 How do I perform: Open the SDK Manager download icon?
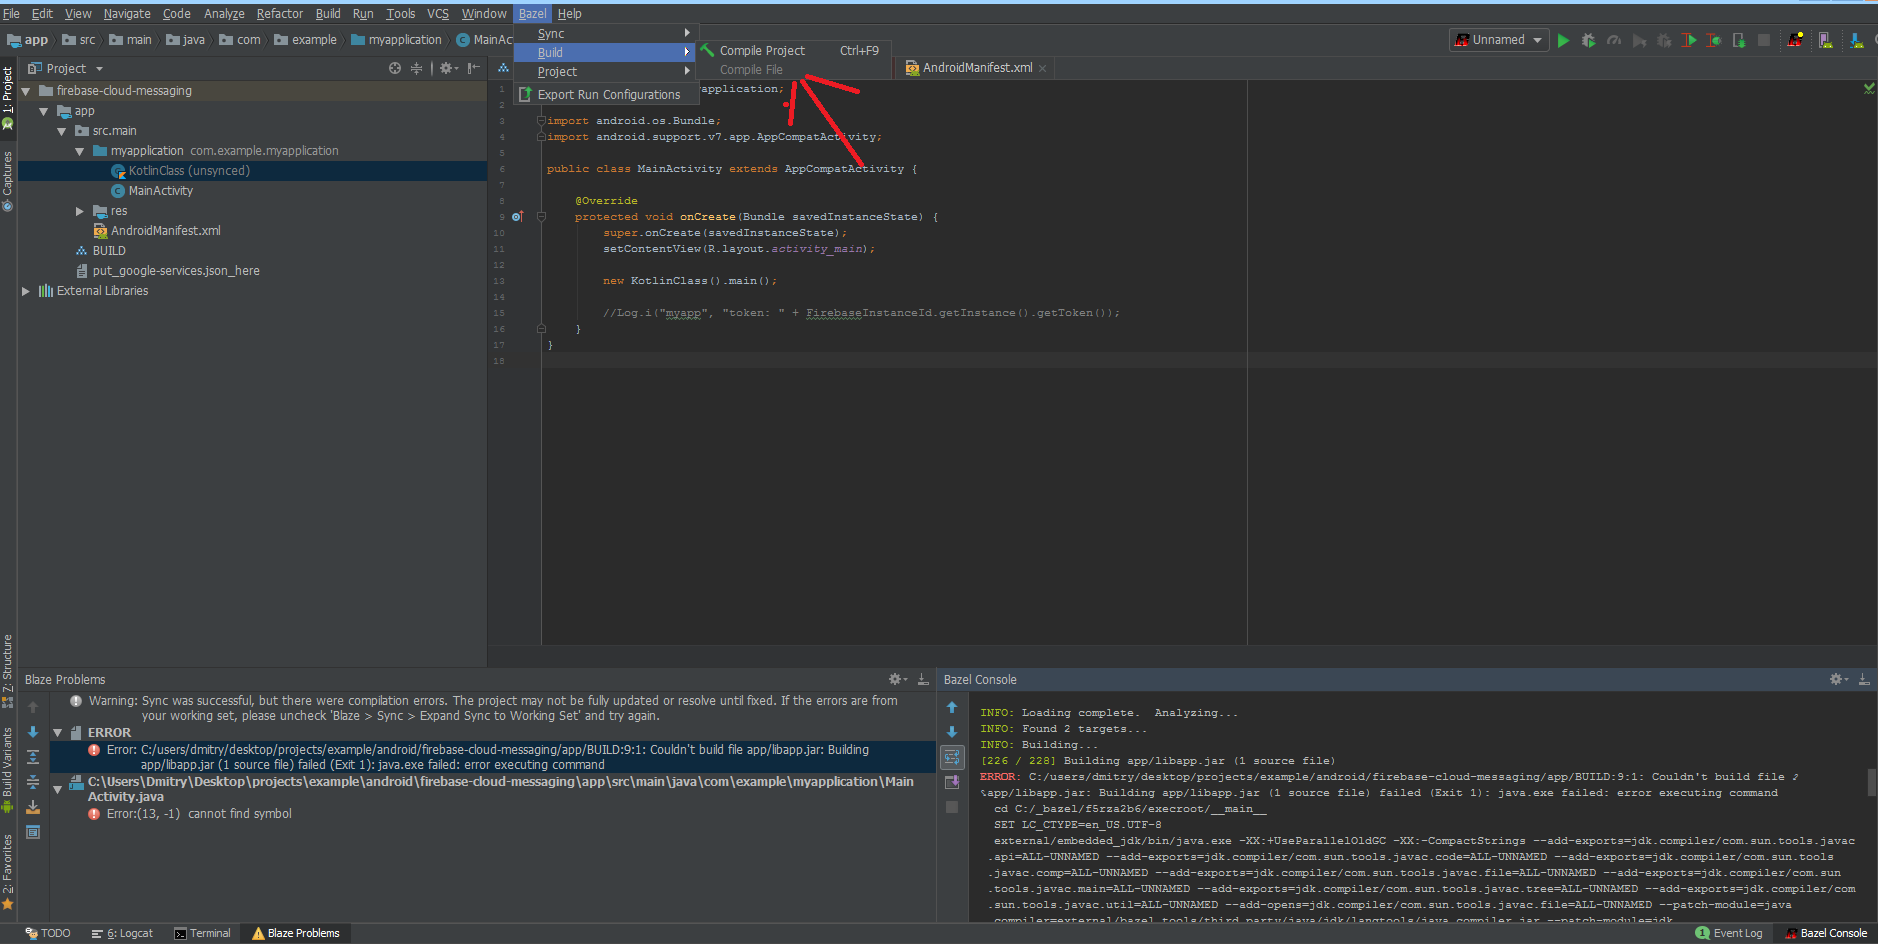tap(1857, 40)
